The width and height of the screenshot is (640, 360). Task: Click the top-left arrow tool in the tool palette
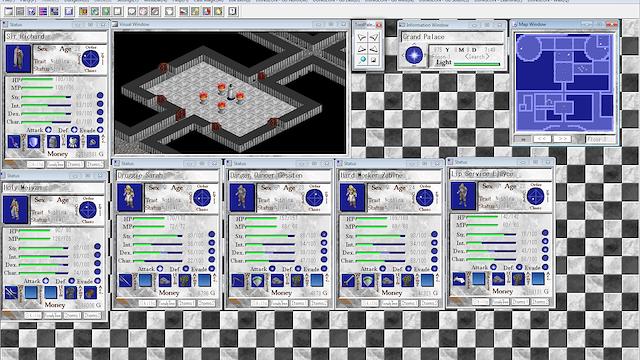(362, 38)
